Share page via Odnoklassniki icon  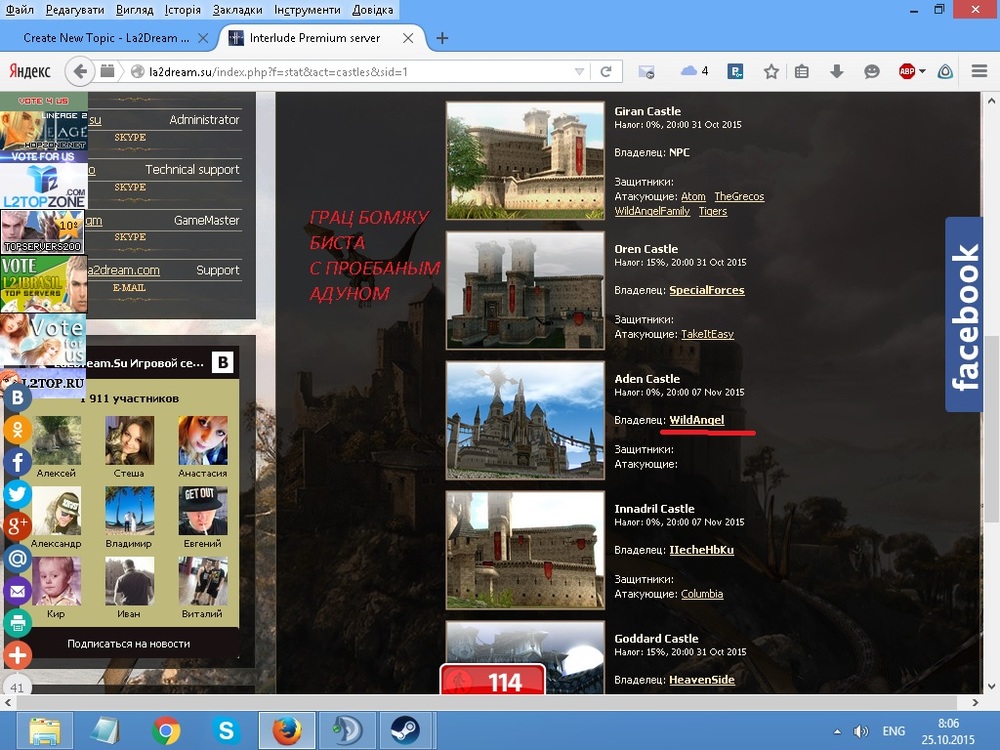17,429
